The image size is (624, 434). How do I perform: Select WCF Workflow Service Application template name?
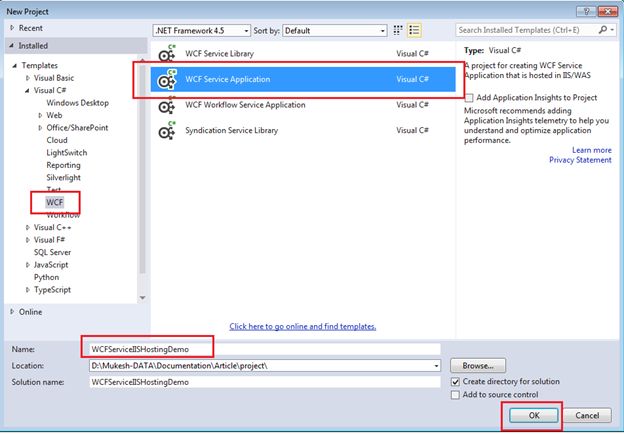pos(245,105)
